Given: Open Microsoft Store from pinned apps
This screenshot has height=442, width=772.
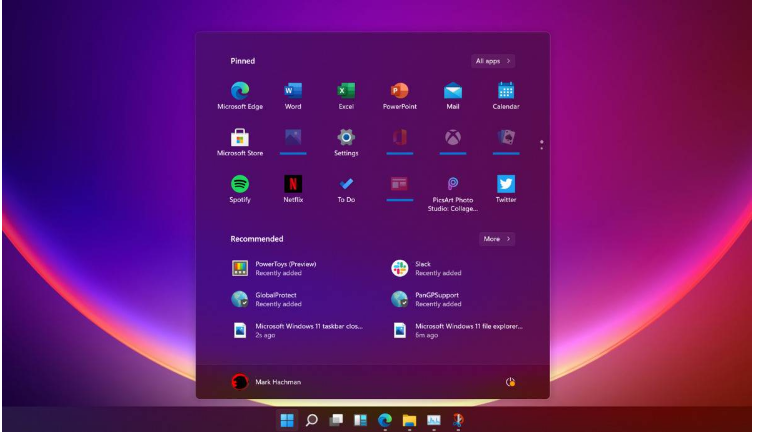Looking at the screenshot, I should (x=240, y=139).
